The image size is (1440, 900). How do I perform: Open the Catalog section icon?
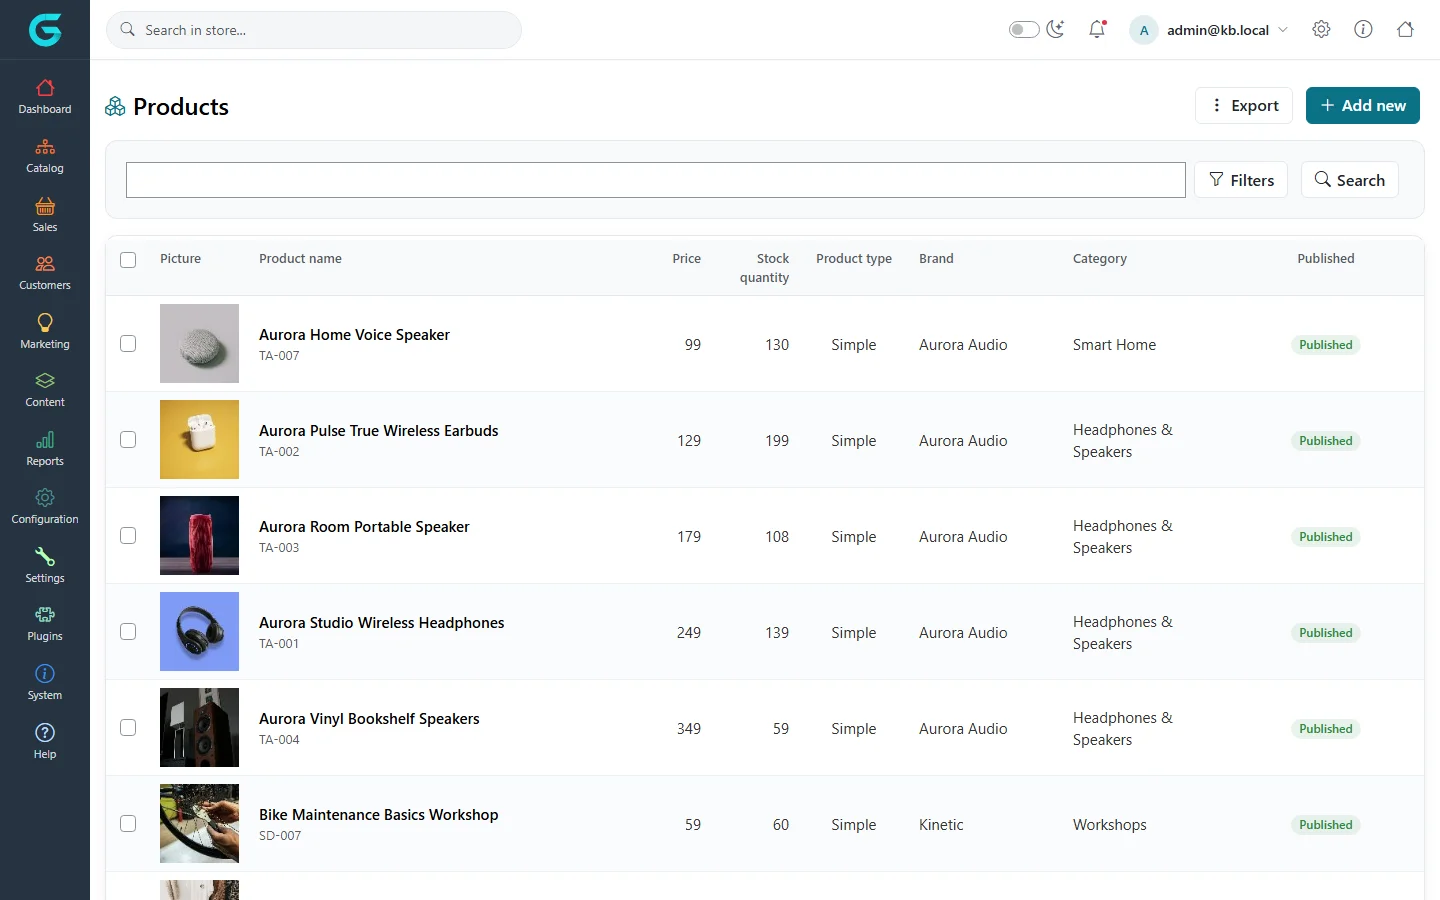pyautogui.click(x=45, y=147)
